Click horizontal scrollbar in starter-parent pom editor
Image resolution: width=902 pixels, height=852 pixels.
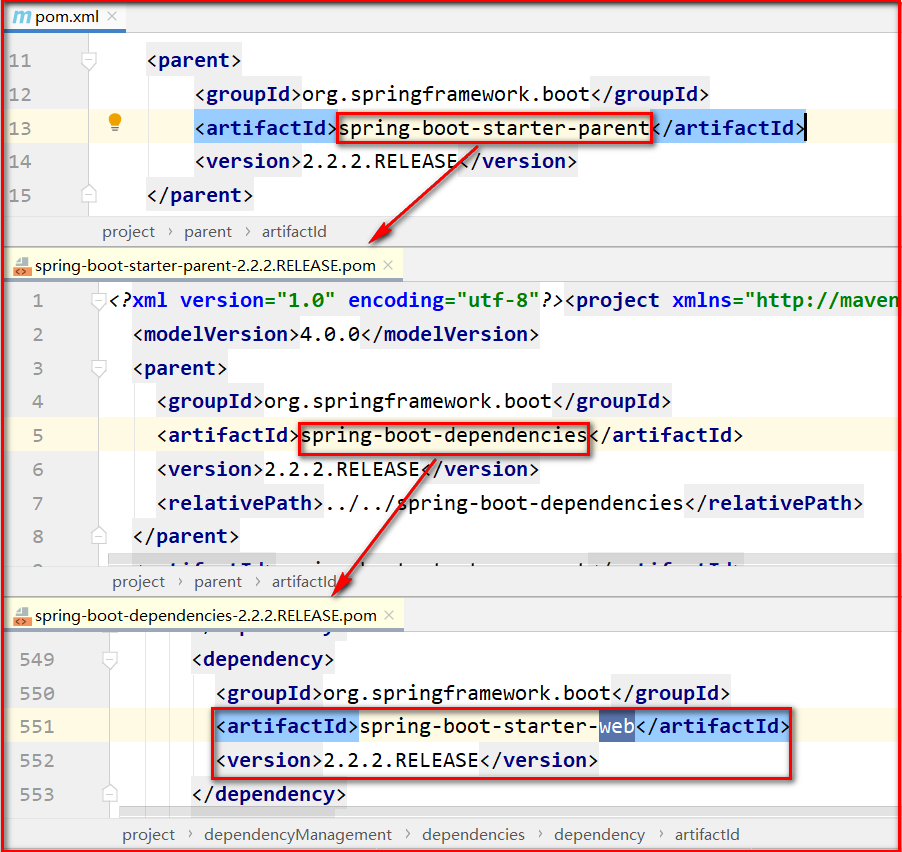pyautogui.click(x=502, y=559)
